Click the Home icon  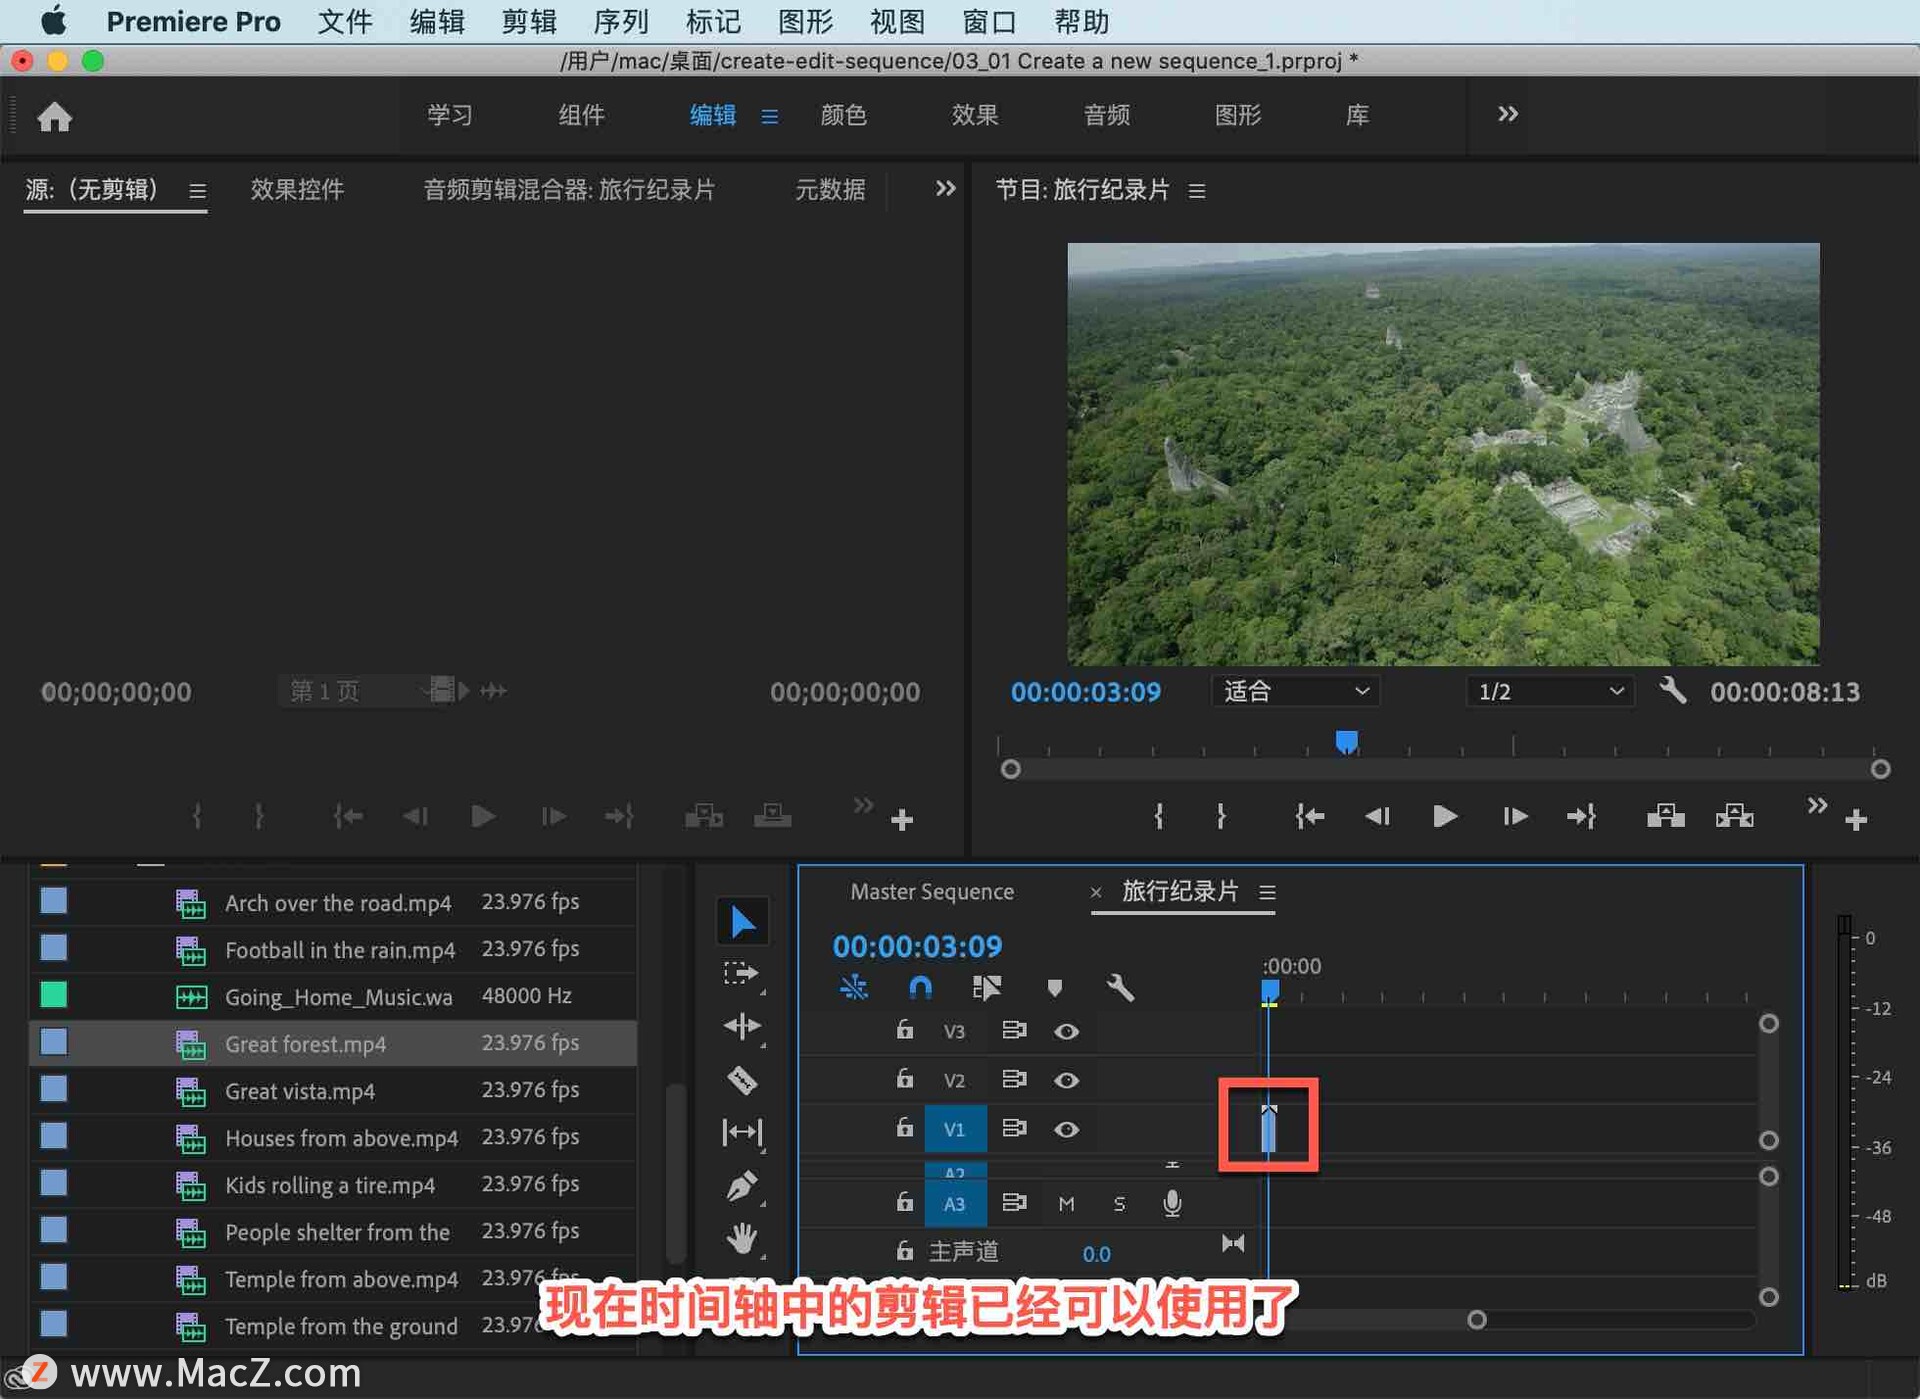[x=55, y=117]
